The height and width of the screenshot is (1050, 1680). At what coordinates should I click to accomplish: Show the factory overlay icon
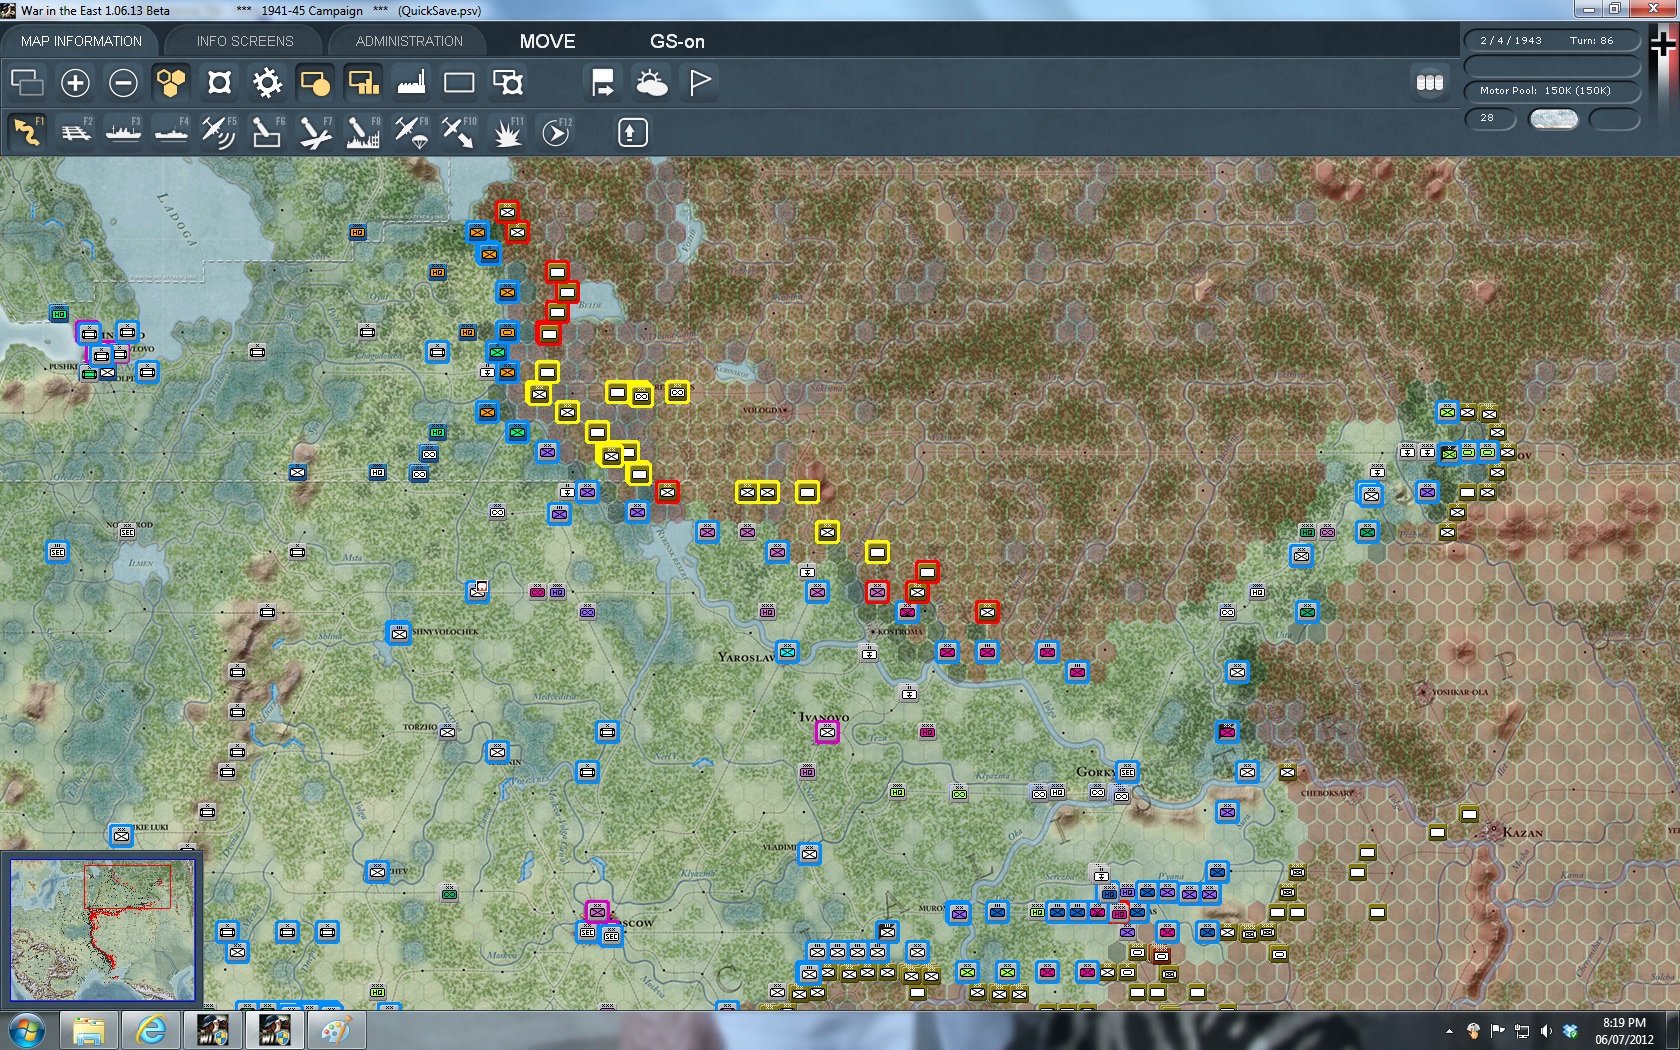(x=411, y=82)
